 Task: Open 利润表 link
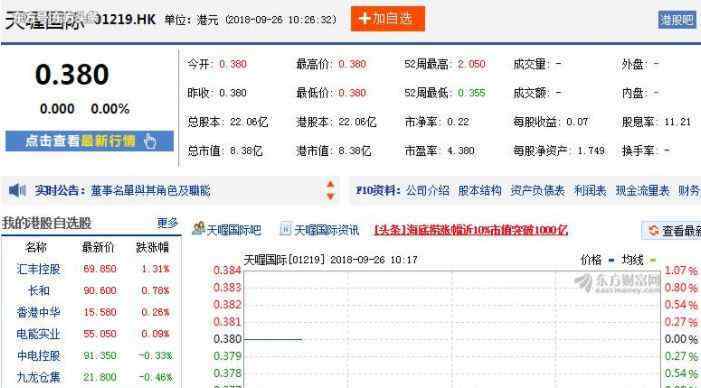click(x=590, y=191)
